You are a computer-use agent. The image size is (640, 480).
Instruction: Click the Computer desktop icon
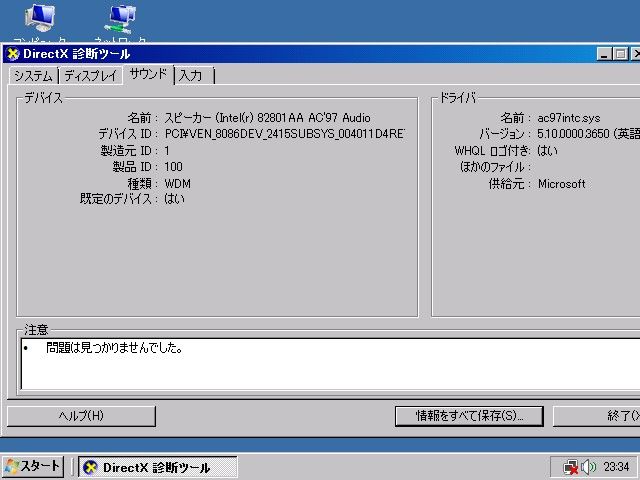click(40, 18)
